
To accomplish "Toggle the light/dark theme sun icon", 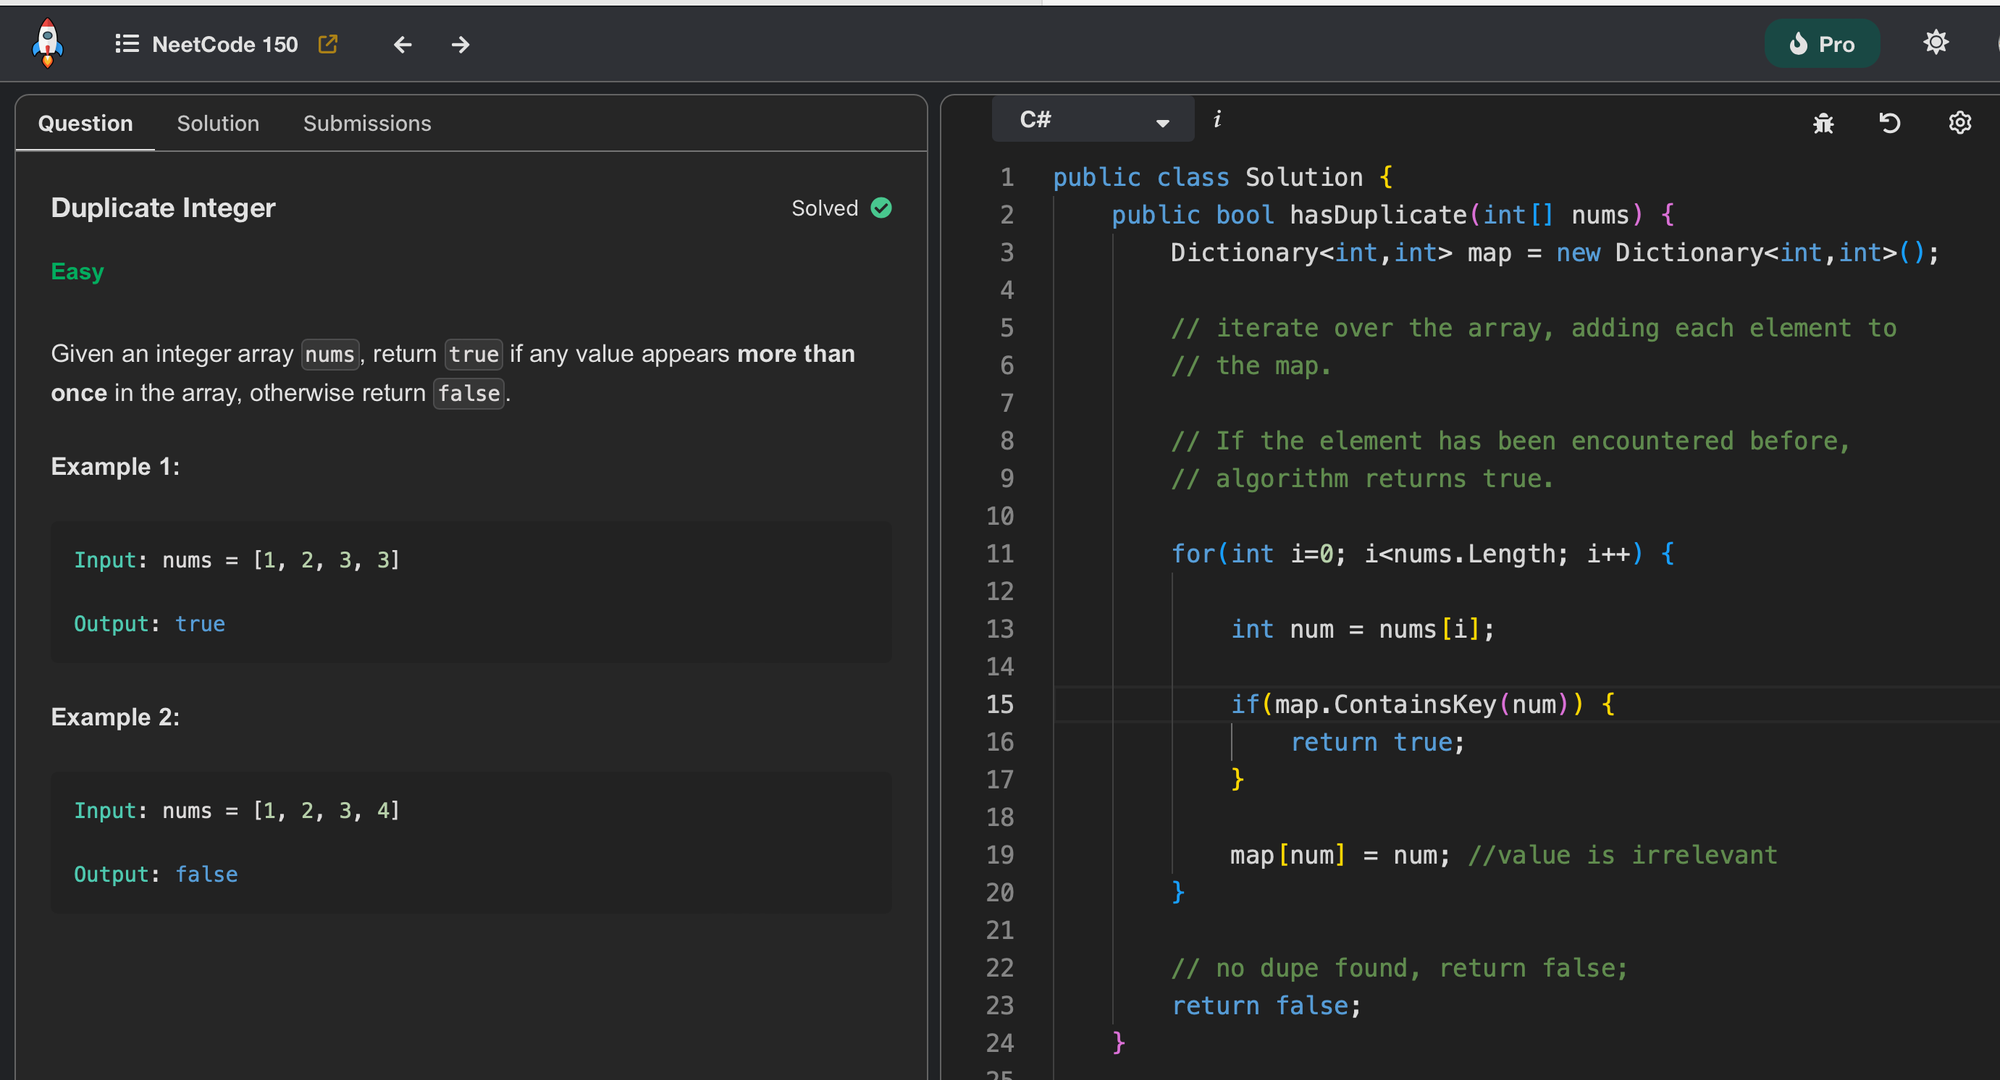I will (1936, 43).
